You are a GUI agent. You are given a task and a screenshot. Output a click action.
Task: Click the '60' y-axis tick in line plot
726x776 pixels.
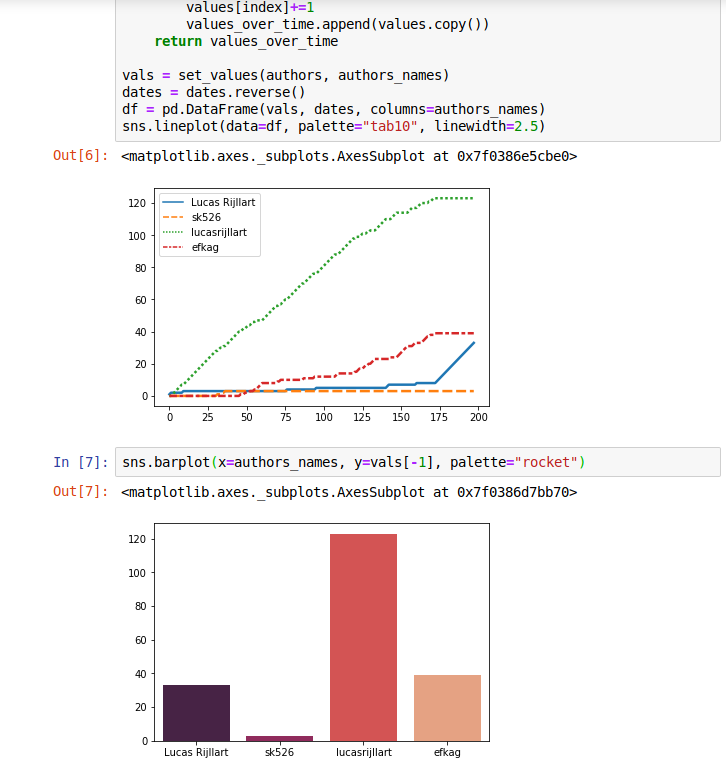[x=141, y=300]
